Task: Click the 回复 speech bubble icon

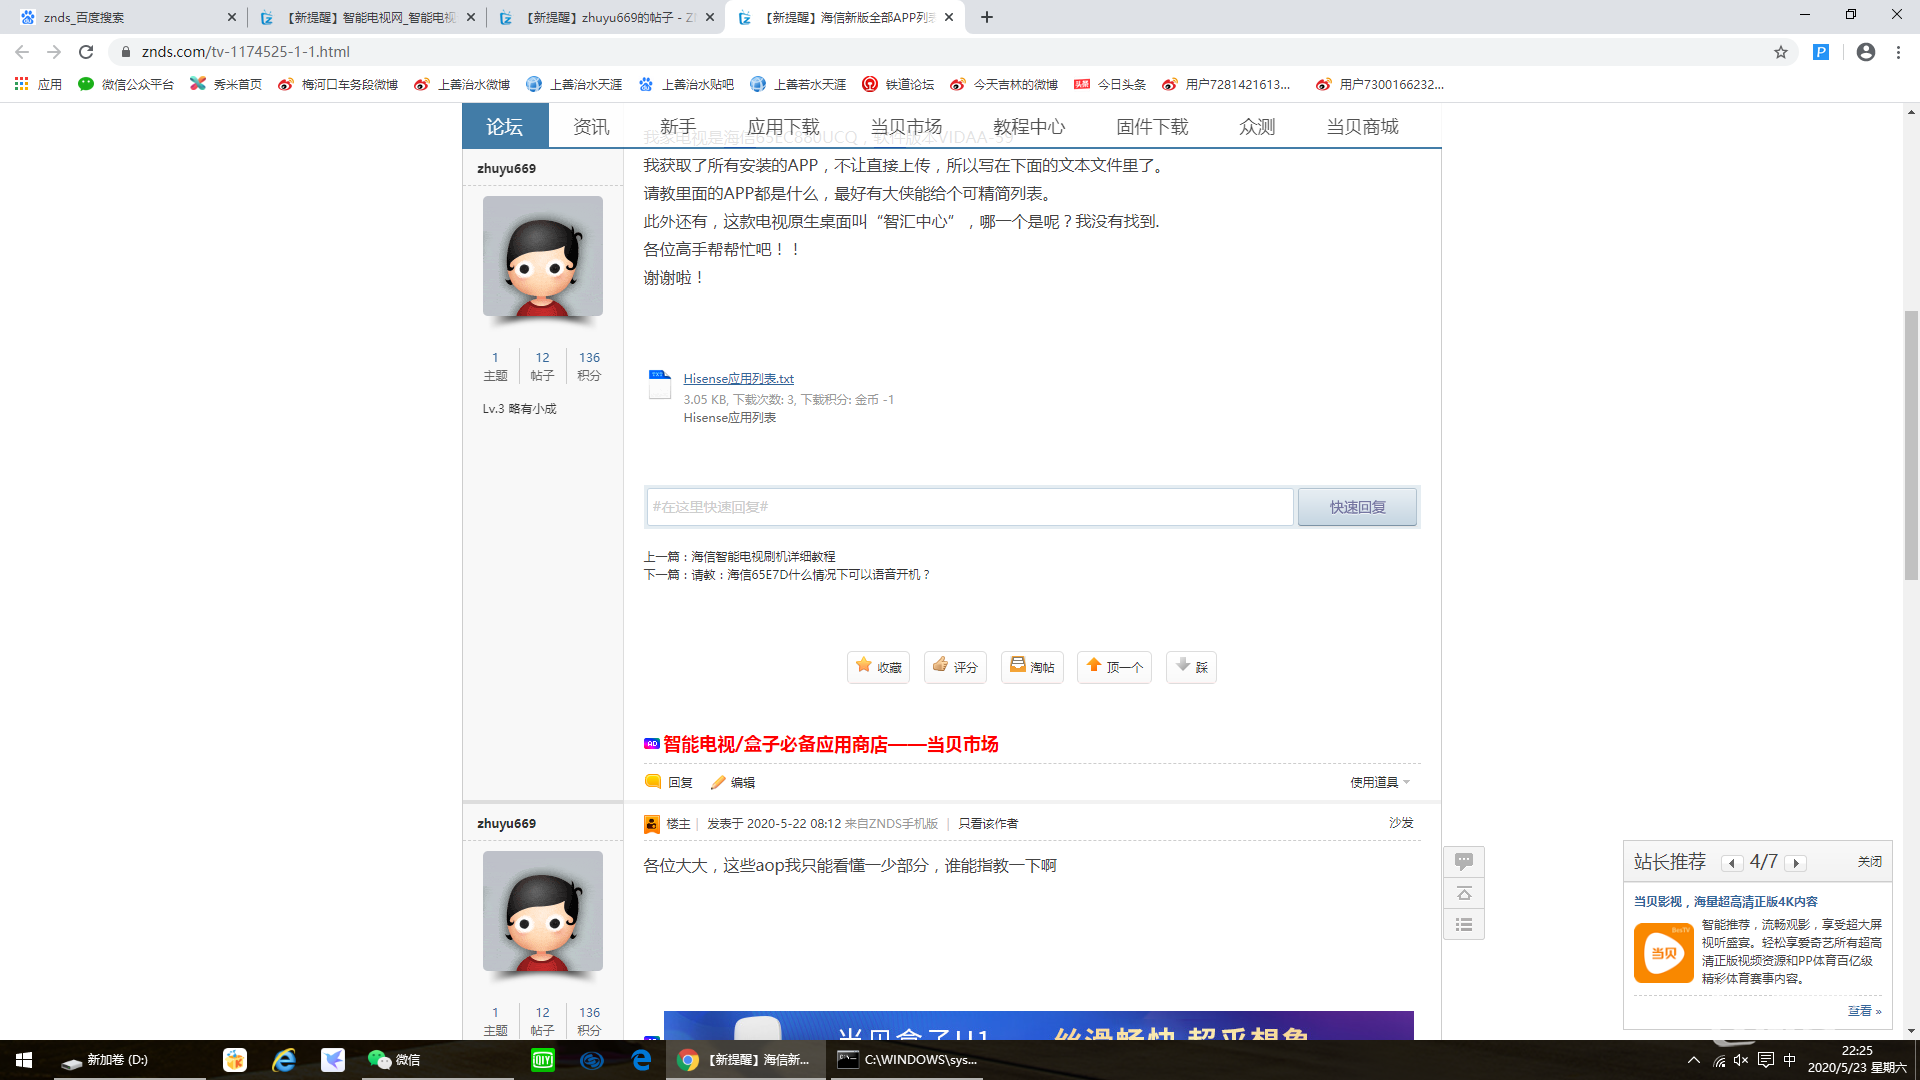Action: pyautogui.click(x=653, y=782)
